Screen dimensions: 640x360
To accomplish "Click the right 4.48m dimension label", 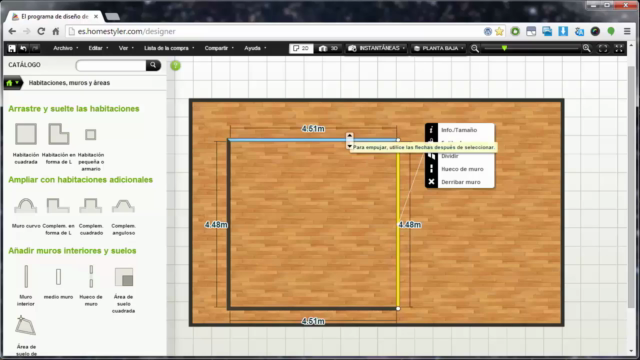I will pos(409,225).
